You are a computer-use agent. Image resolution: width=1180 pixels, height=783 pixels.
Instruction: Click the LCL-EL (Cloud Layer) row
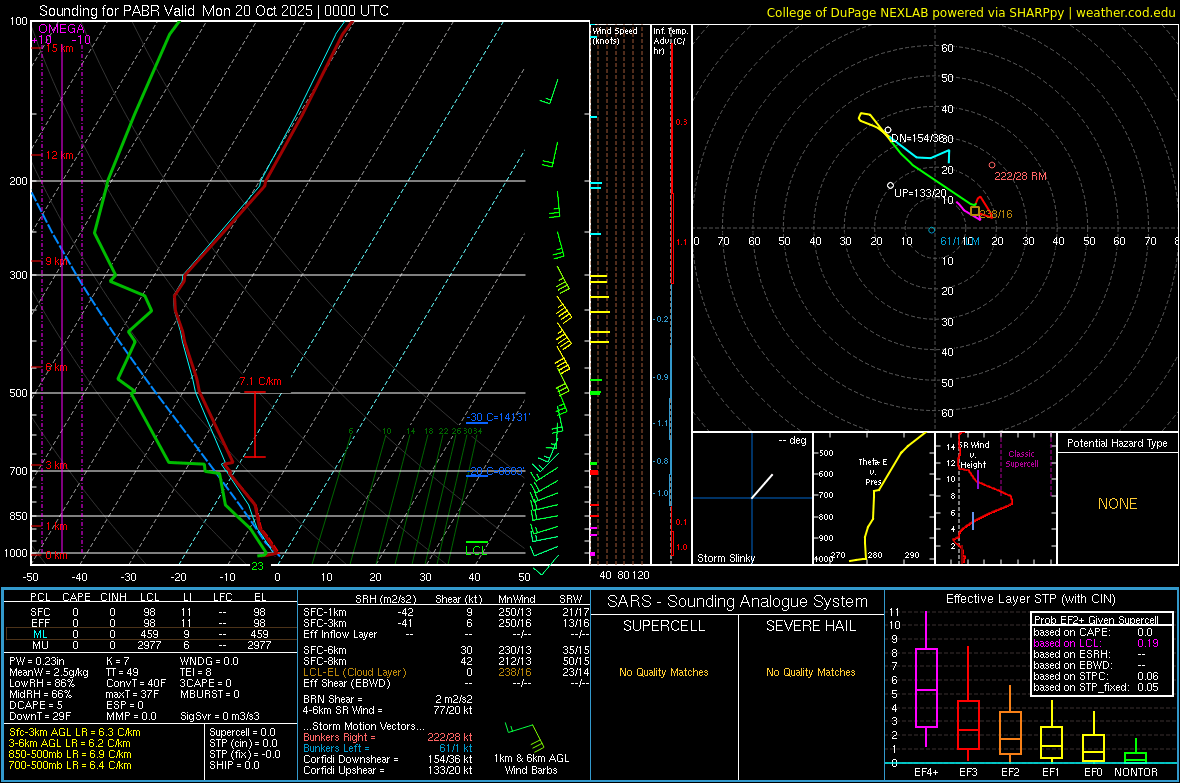[446, 672]
